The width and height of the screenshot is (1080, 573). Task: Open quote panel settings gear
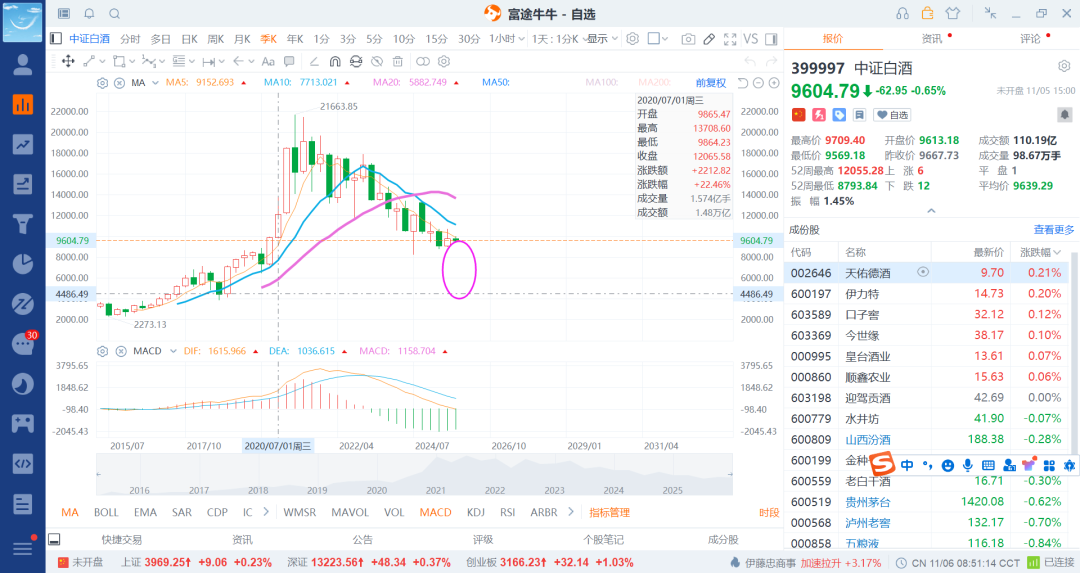pos(1064,66)
